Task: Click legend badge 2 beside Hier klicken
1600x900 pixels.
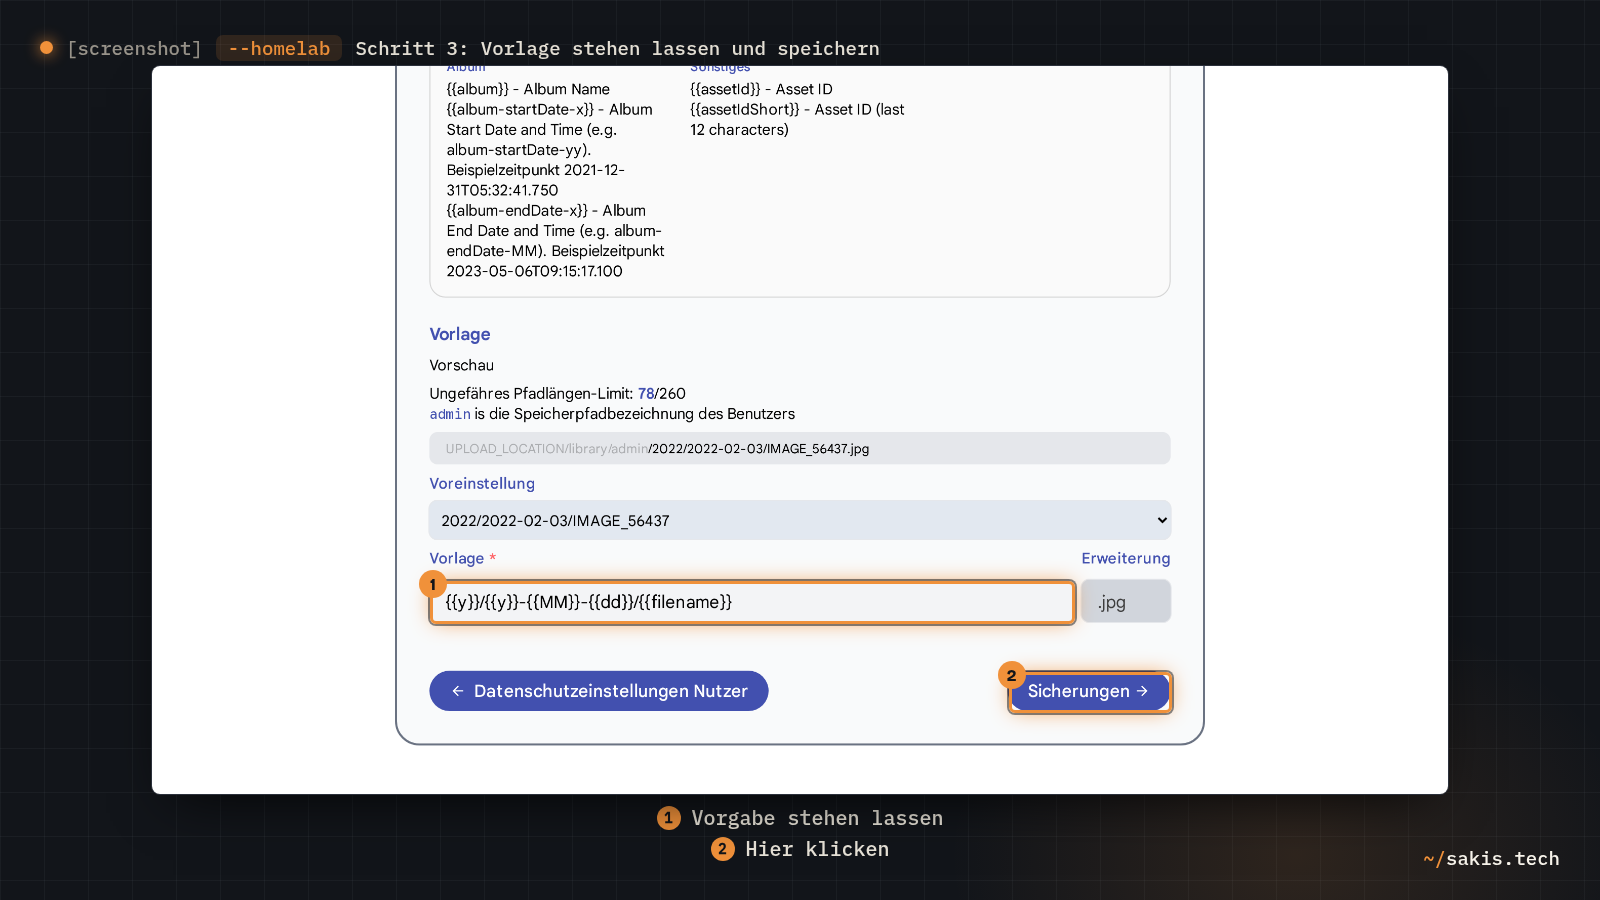Action: click(x=723, y=849)
